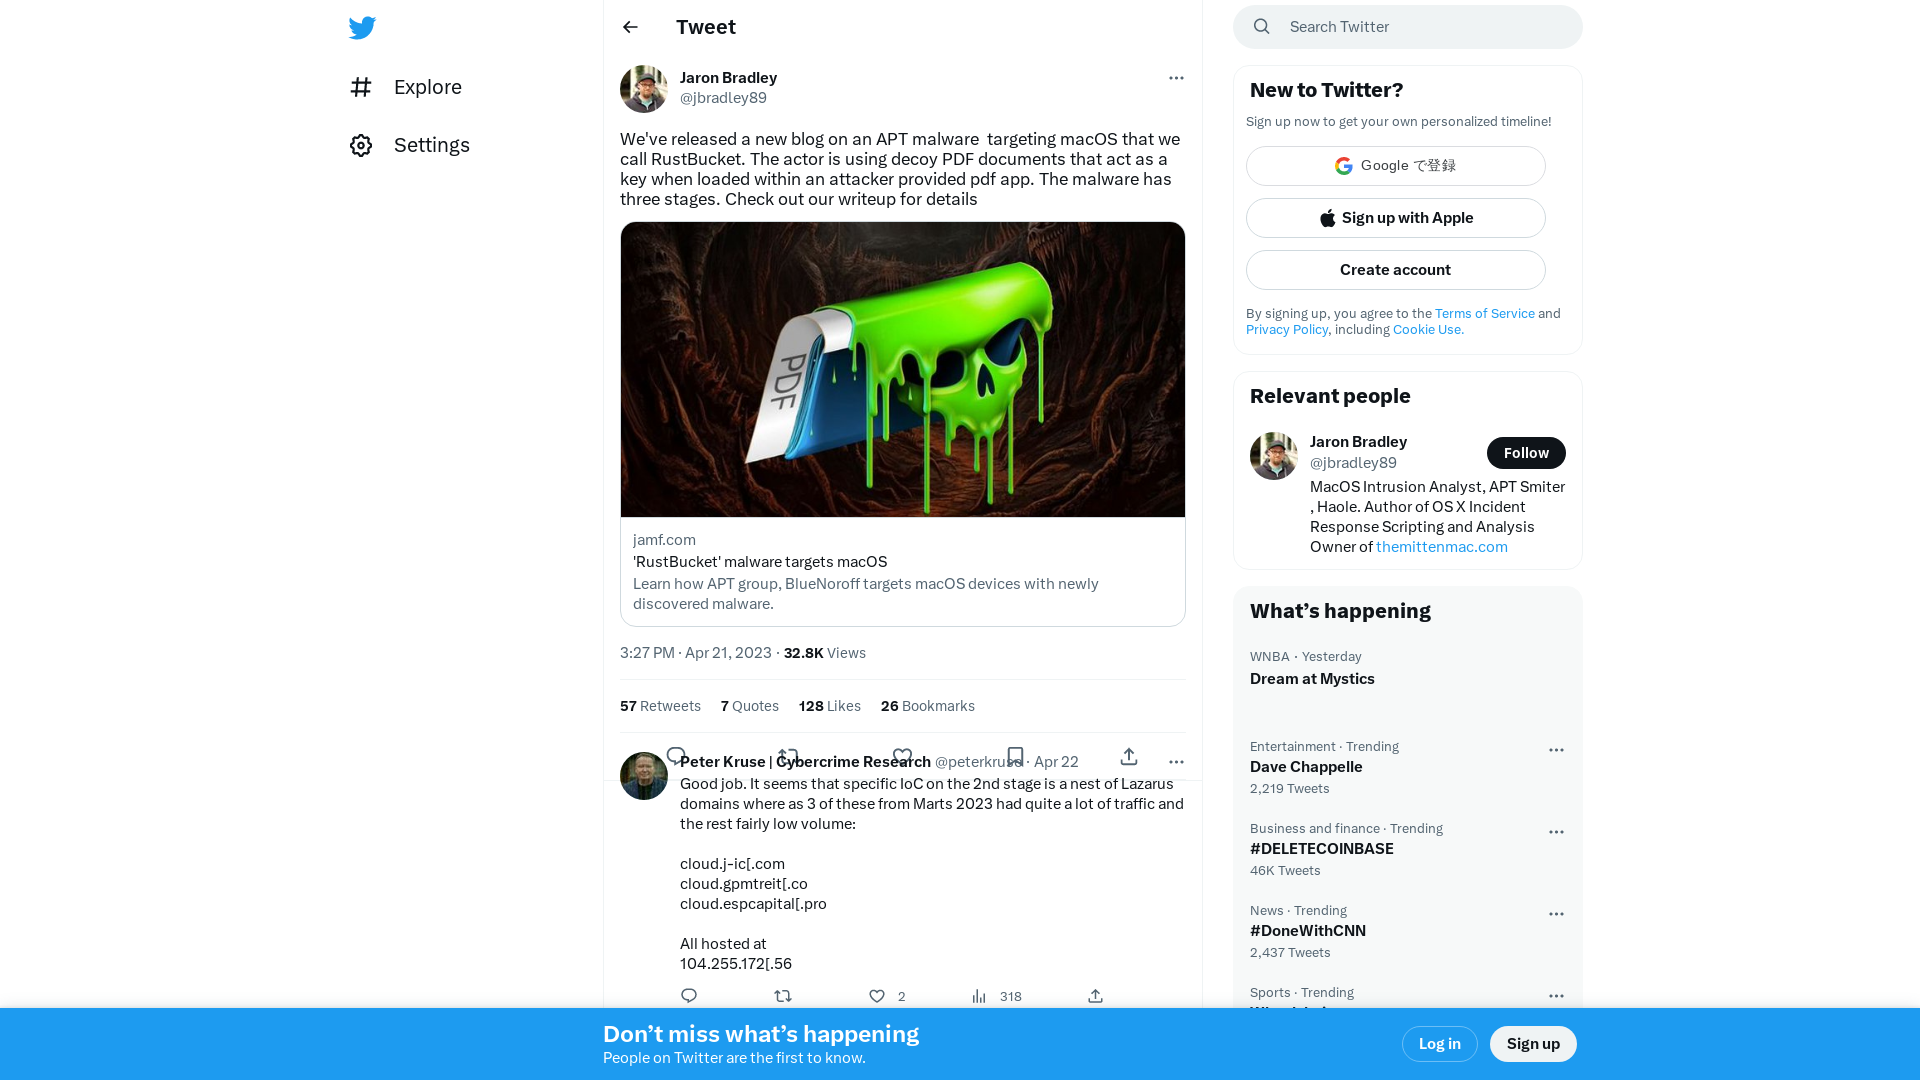Select the Search Twitter input field
Viewport: 1920px width, 1080px height.
1407,26
